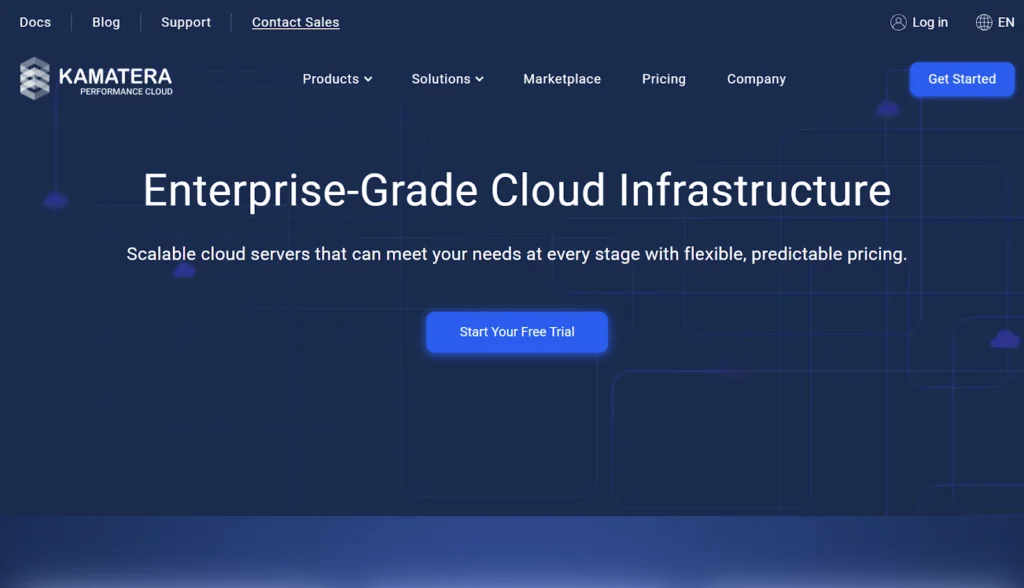Click the EN label in the top bar

tap(1008, 21)
